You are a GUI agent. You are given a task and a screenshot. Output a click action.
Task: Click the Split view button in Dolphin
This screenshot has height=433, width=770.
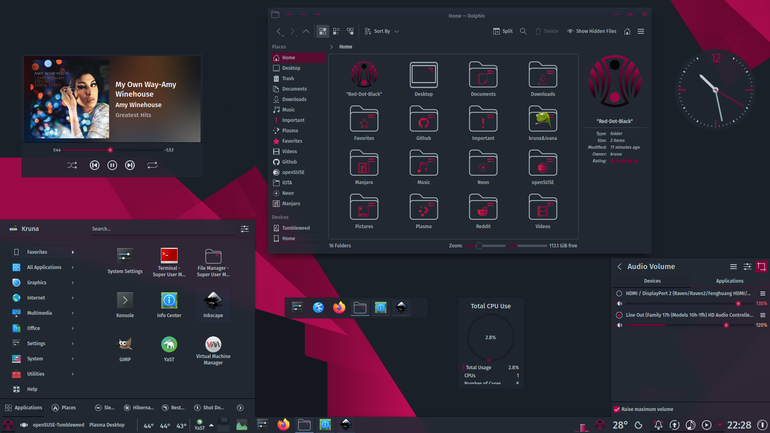click(503, 31)
